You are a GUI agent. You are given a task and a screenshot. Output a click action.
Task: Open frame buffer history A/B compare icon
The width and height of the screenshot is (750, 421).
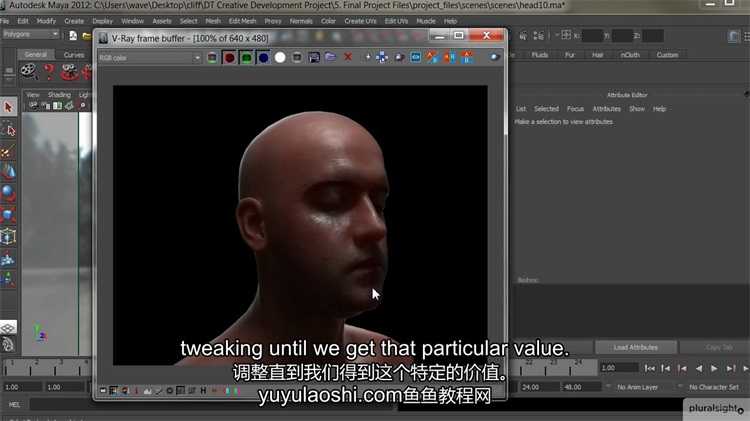pos(432,58)
